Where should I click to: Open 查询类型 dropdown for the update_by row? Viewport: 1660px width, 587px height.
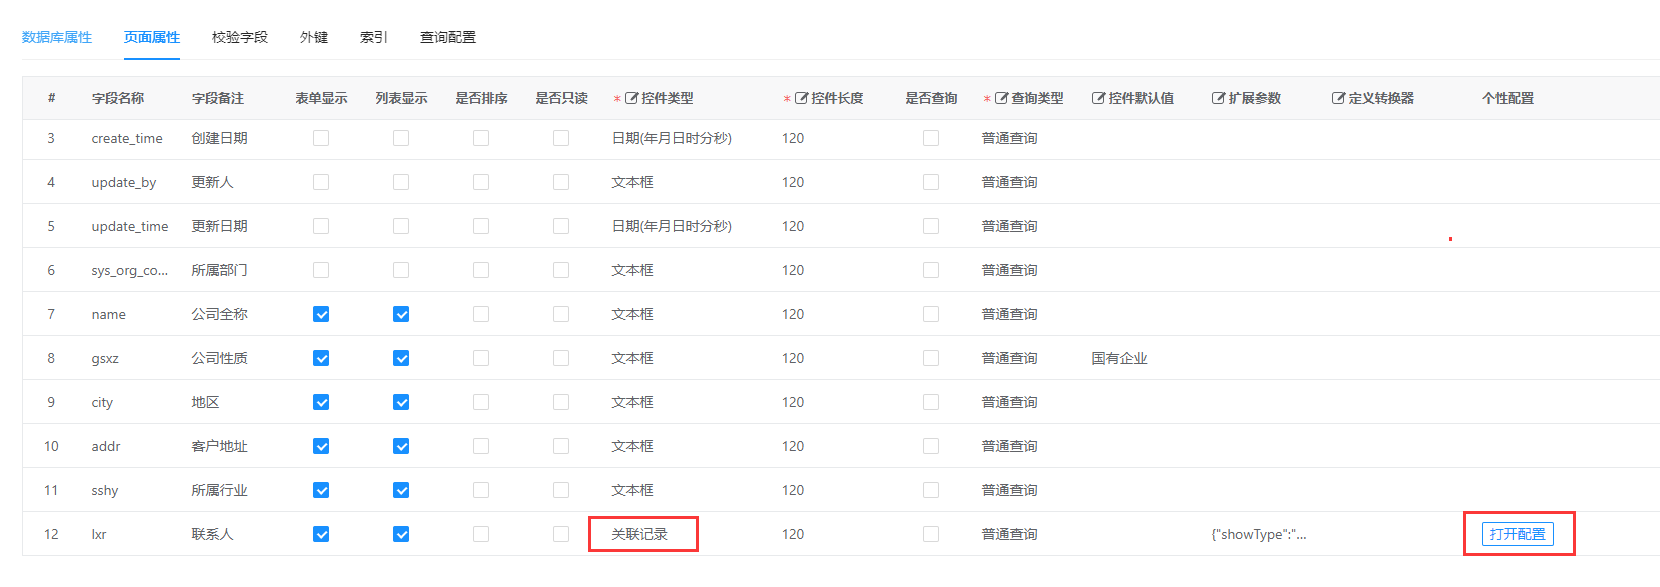point(1010,182)
